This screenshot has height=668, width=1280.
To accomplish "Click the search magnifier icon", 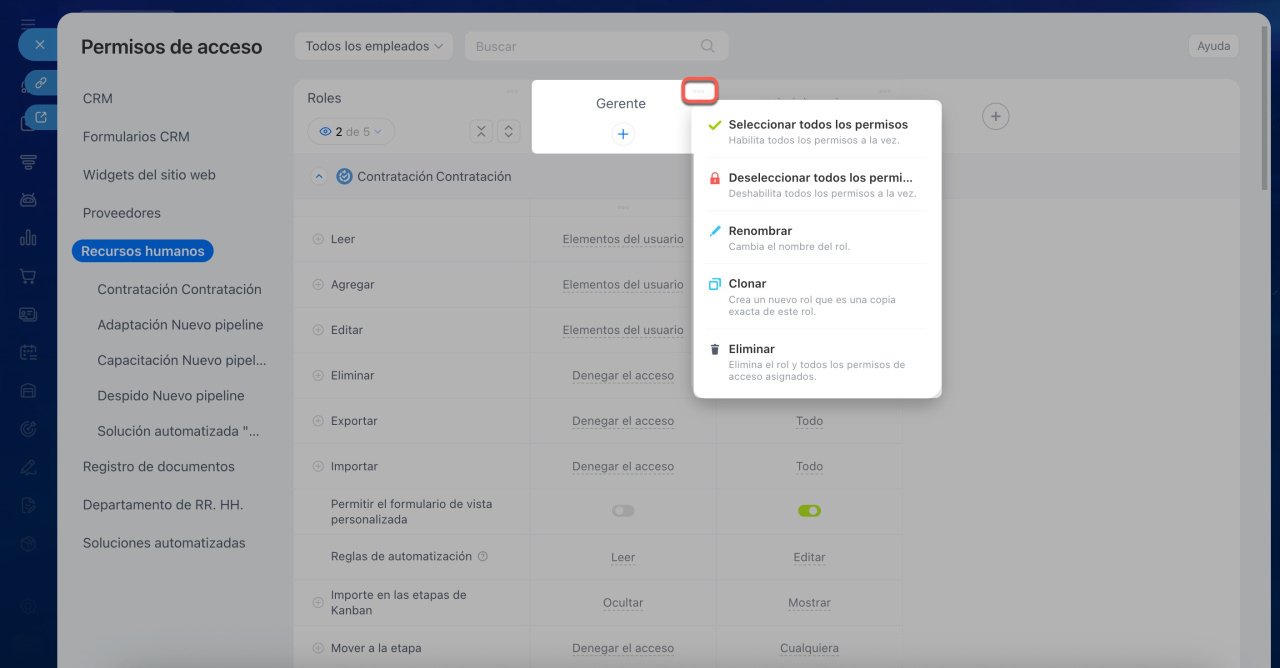I will 708,46.
